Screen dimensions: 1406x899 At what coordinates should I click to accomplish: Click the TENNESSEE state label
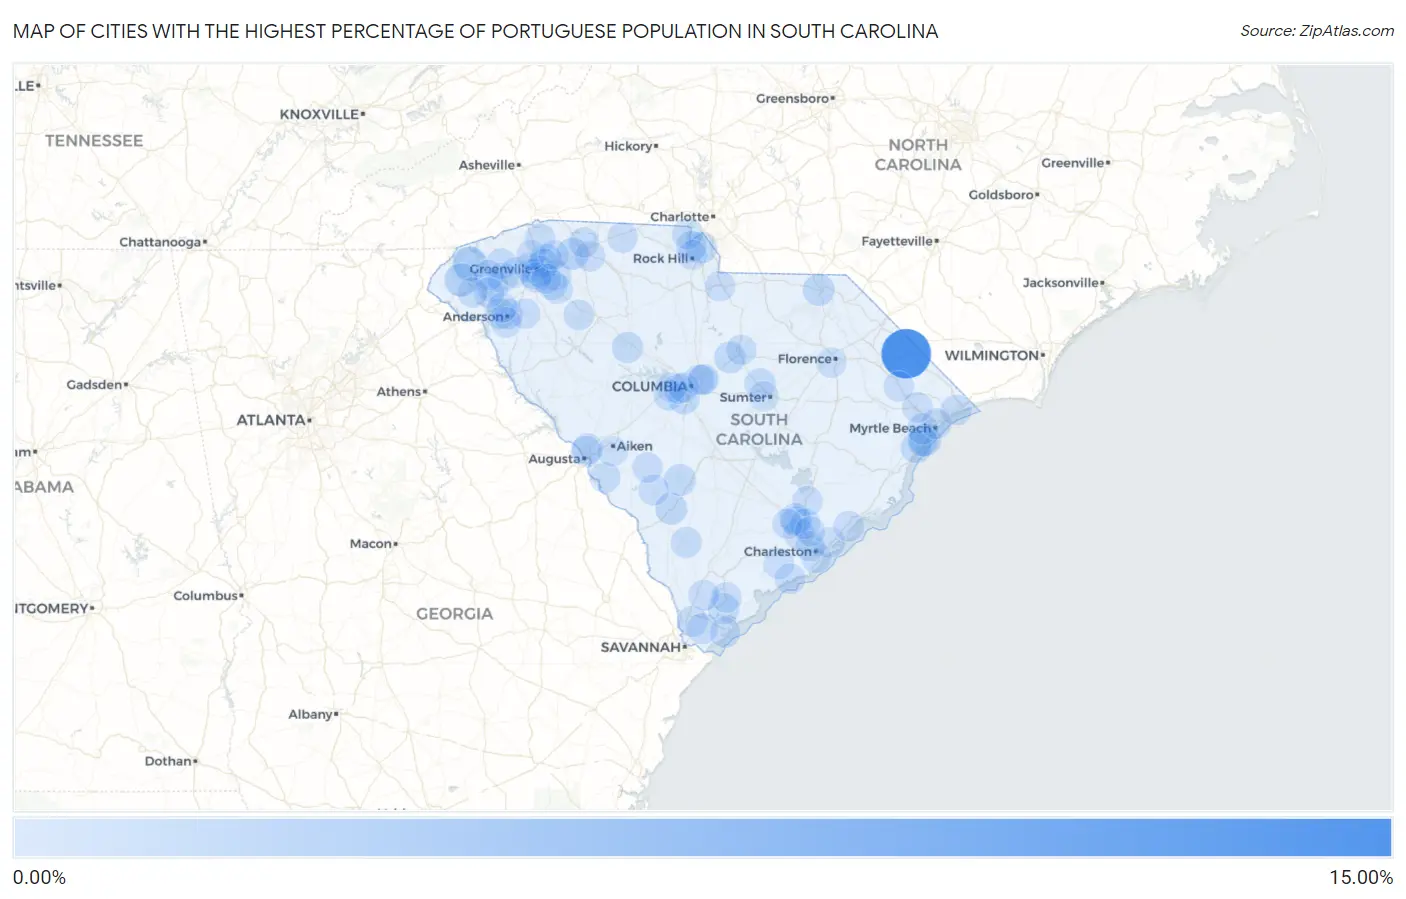tap(94, 141)
